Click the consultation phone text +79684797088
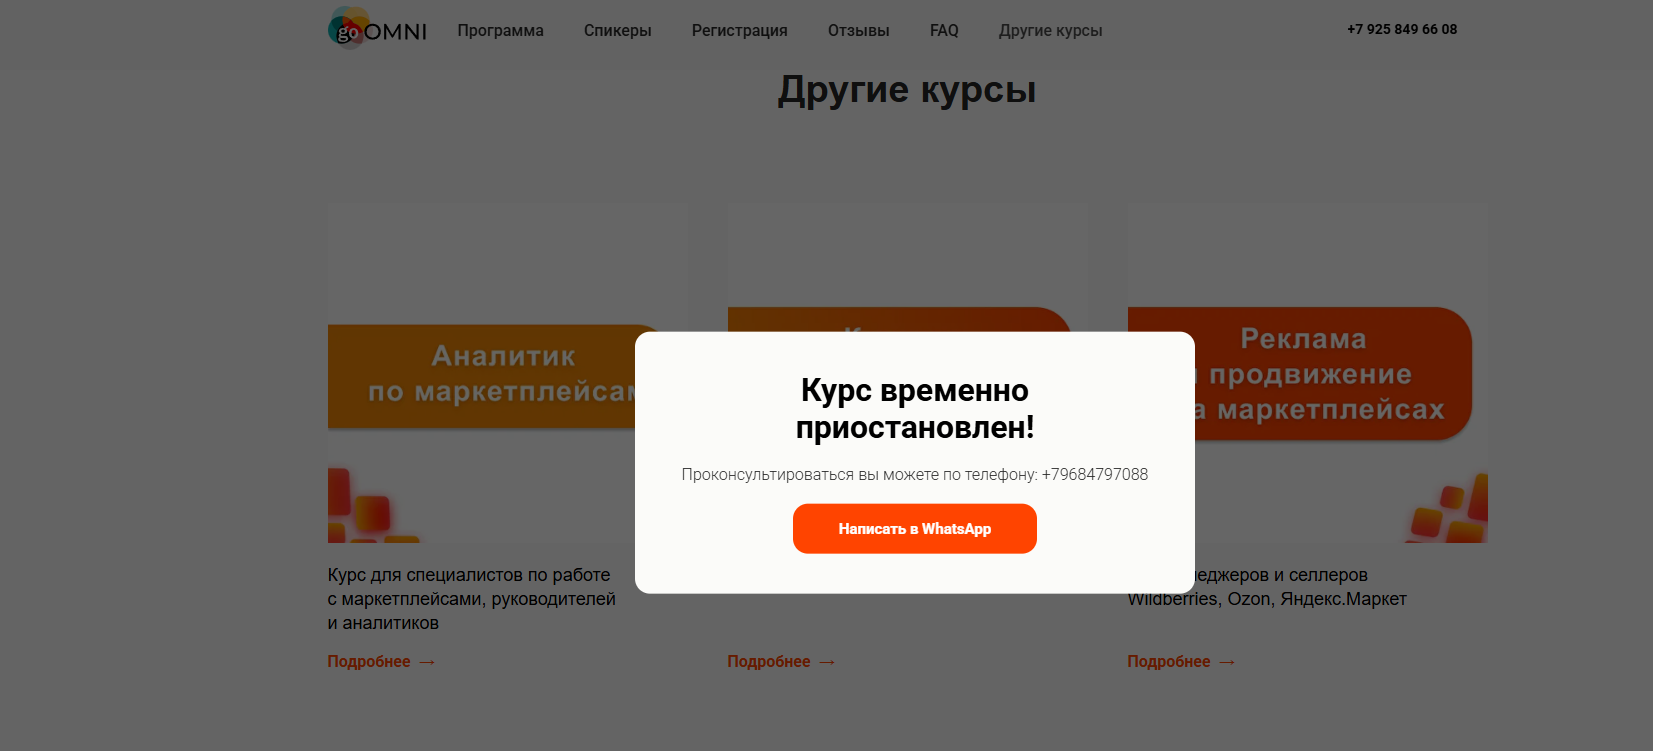Screen dimensions: 1653x751 (x=1095, y=475)
